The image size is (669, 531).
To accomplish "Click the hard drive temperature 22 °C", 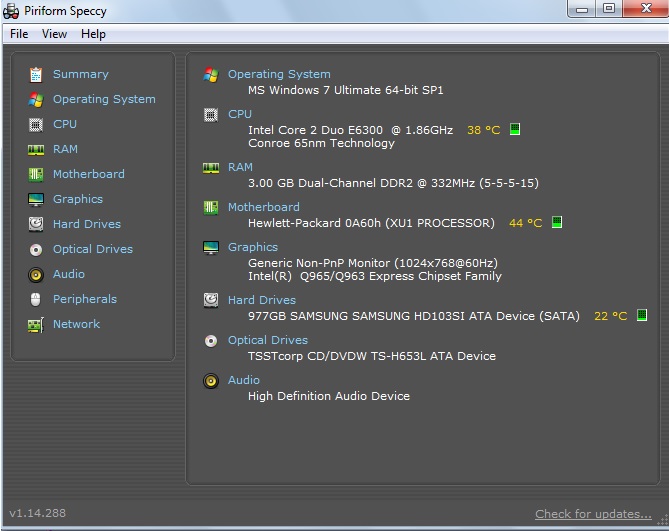I will (611, 316).
